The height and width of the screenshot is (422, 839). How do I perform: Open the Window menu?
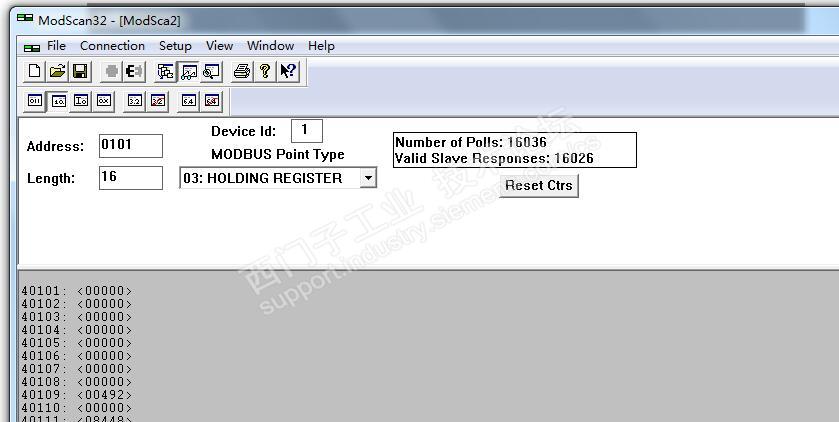click(270, 46)
